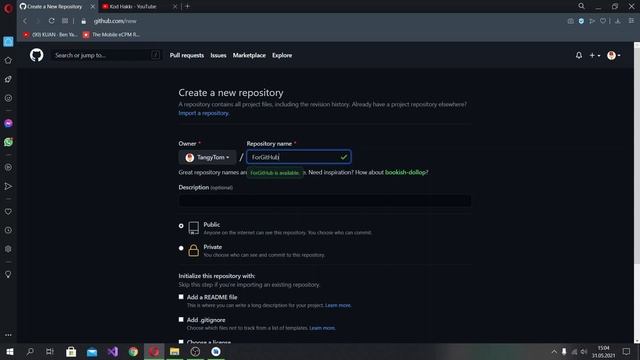Screen dimensions: 640x360
Task: Expand the TangyTom owner dropdown
Action: [207, 157]
